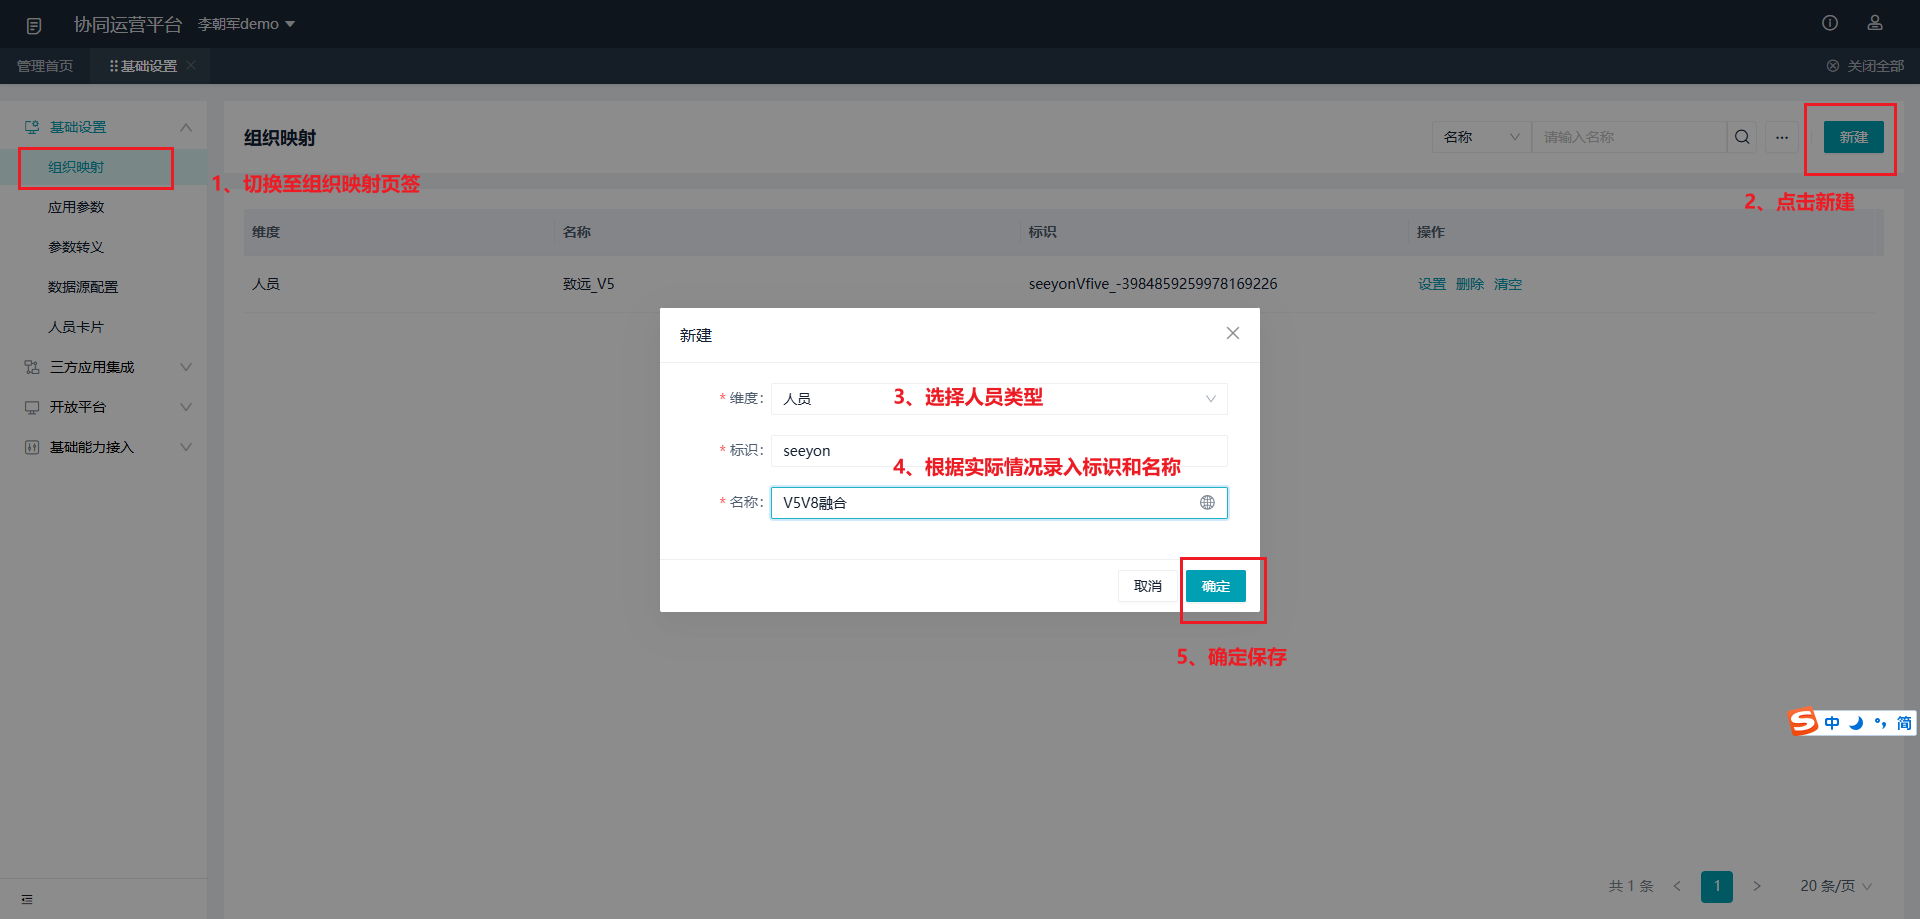Click the Sogou input method logo
This screenshot has height=919, width=1920.
coord(1803,722)
